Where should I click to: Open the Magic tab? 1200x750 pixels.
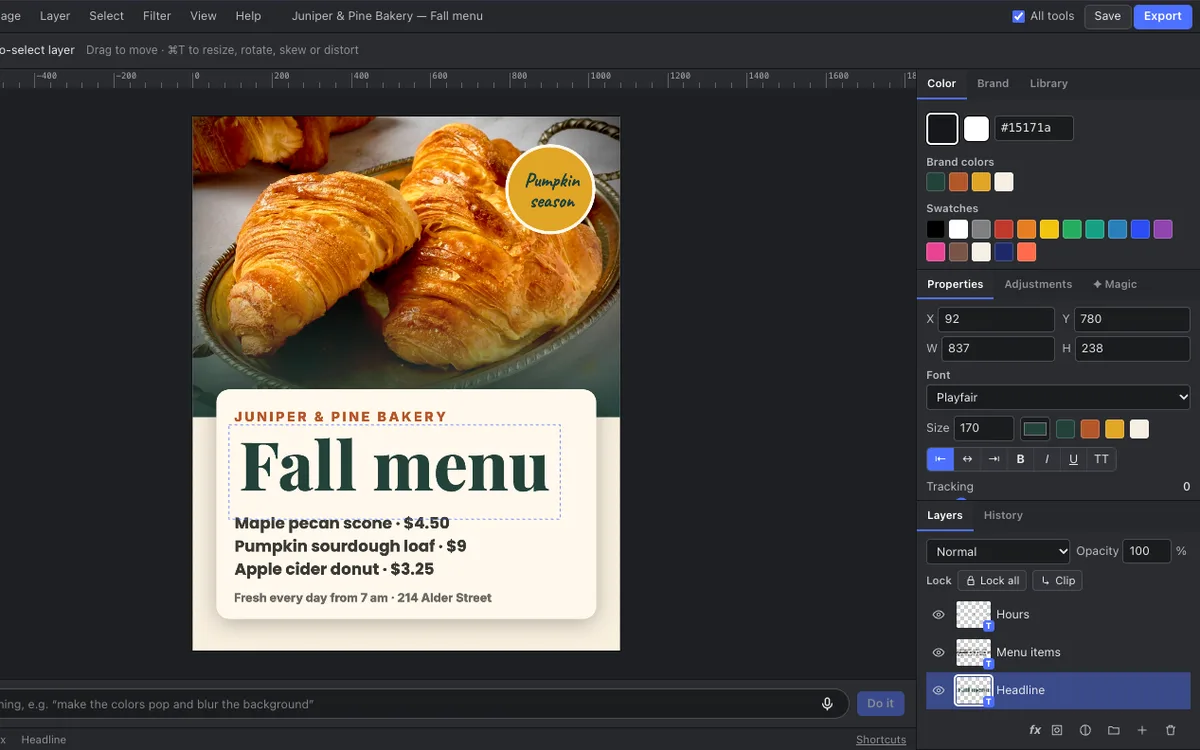pyautogui.click(x=1114, y=284)
